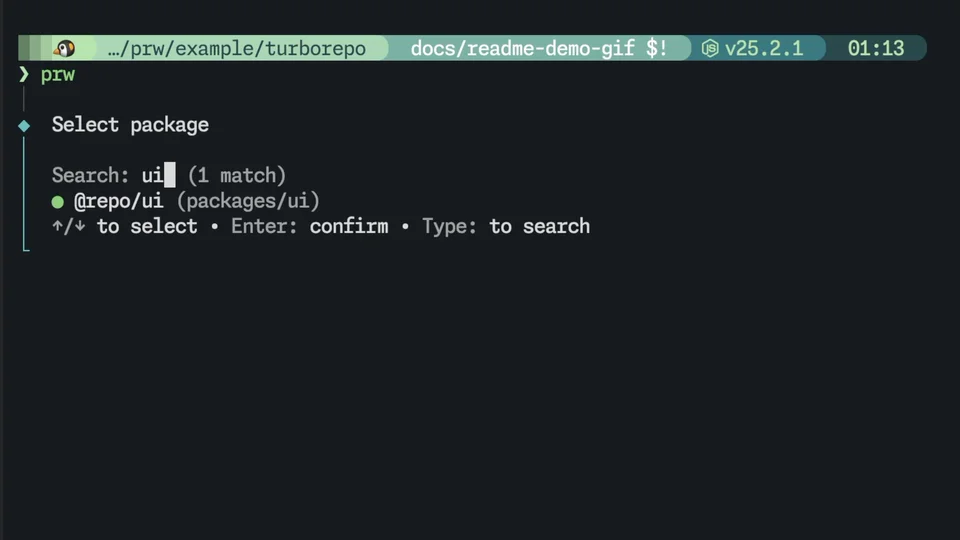This screenshot has height=540, width=960.
Task: Click the git status $! indicator
Action: [x=657, y=48]
